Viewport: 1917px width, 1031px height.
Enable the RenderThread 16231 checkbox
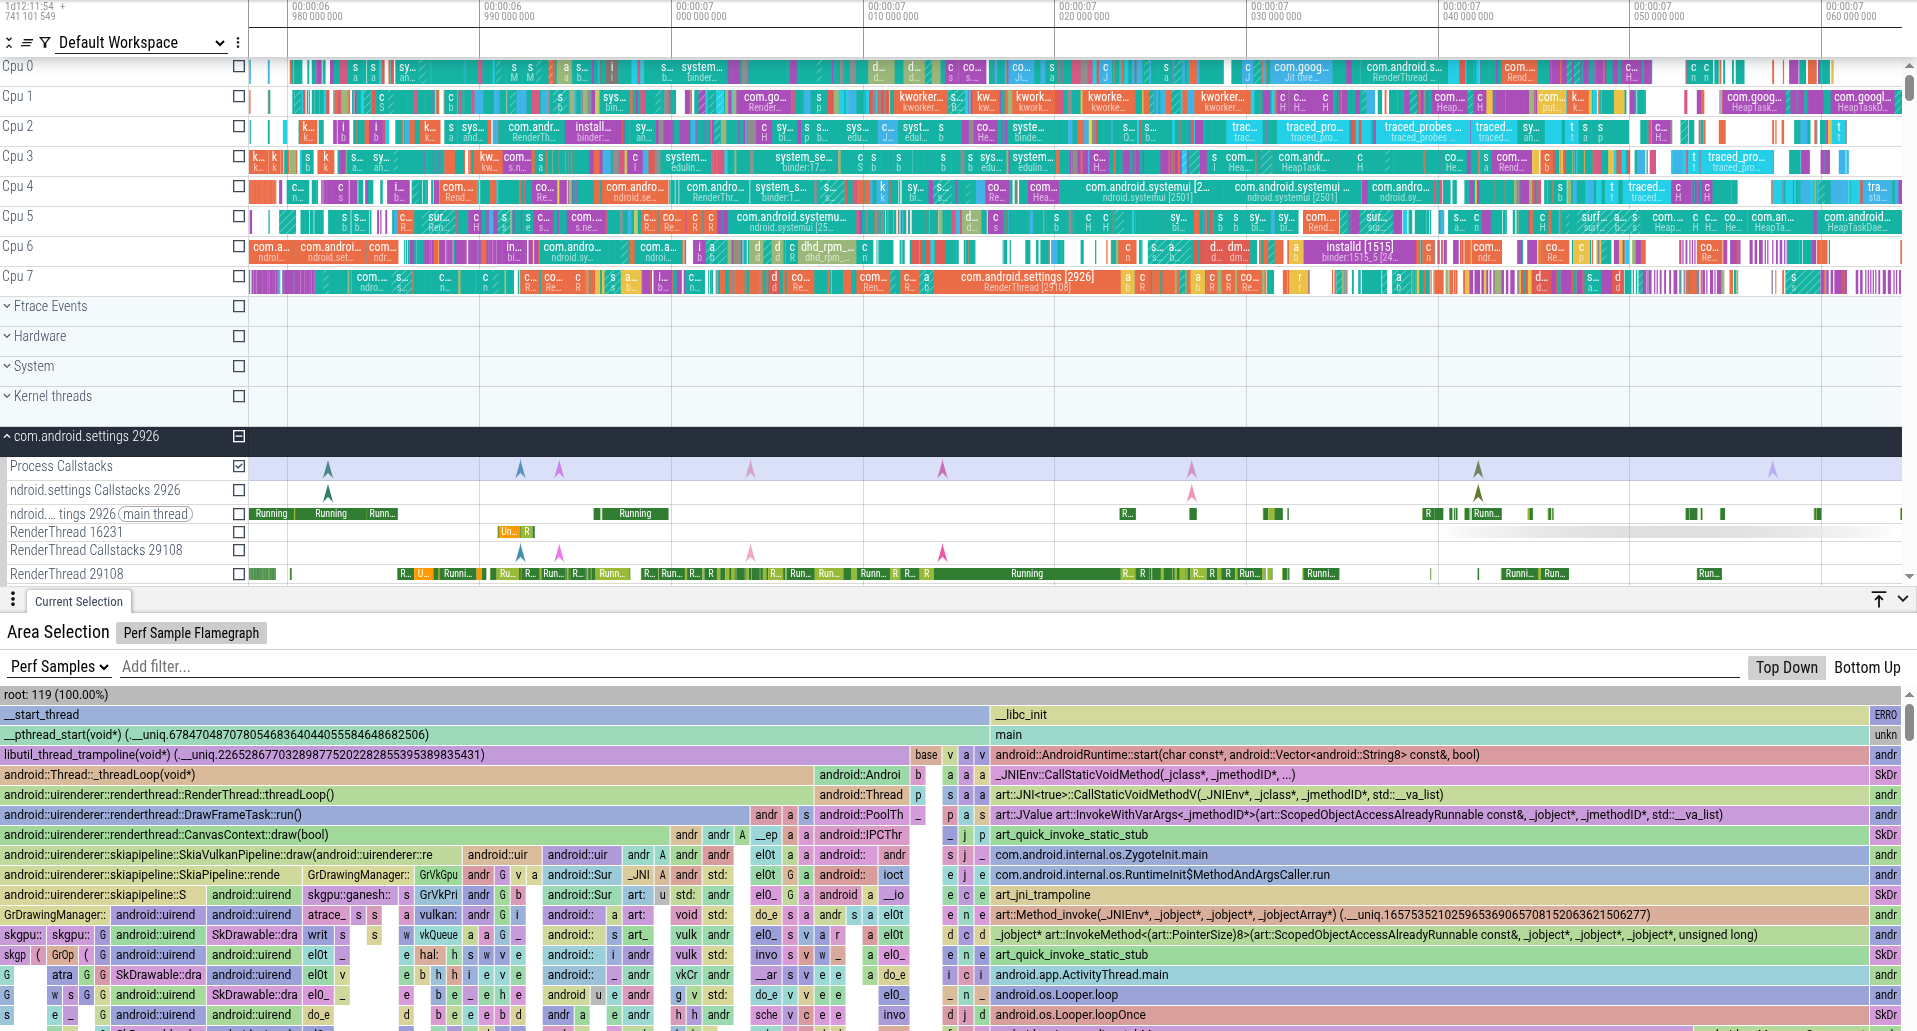point(238,532)
